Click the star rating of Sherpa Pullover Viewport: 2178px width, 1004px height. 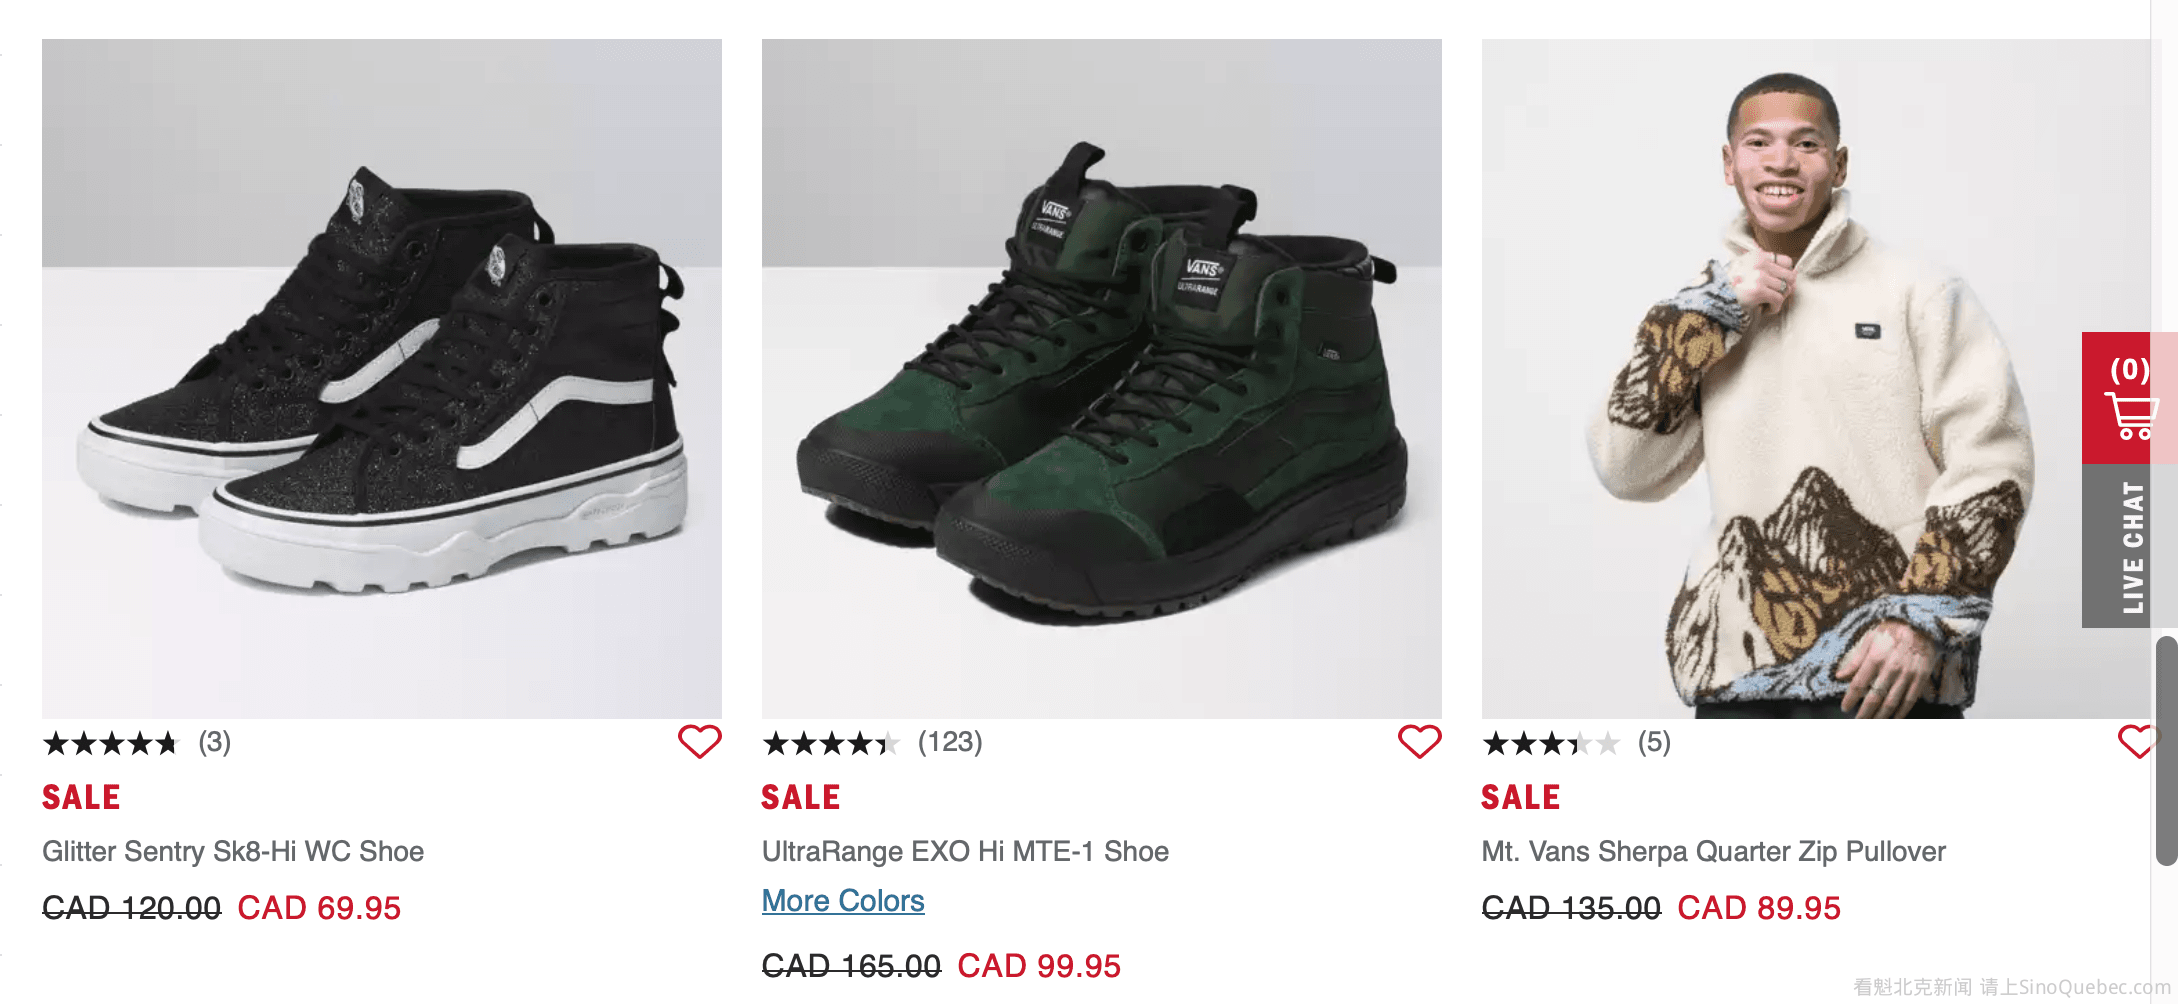(1550, 743)
